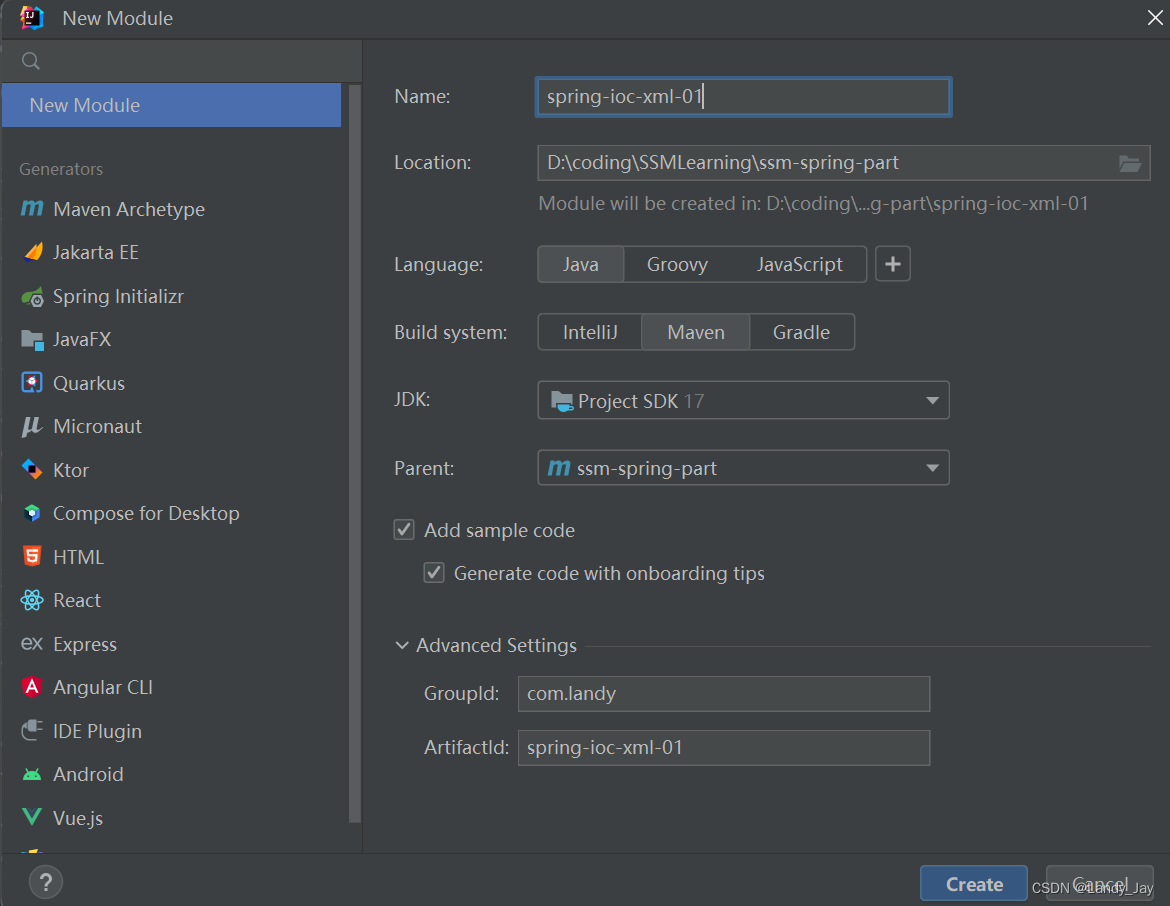Choose Maven build system

click(x=695, y=332)
